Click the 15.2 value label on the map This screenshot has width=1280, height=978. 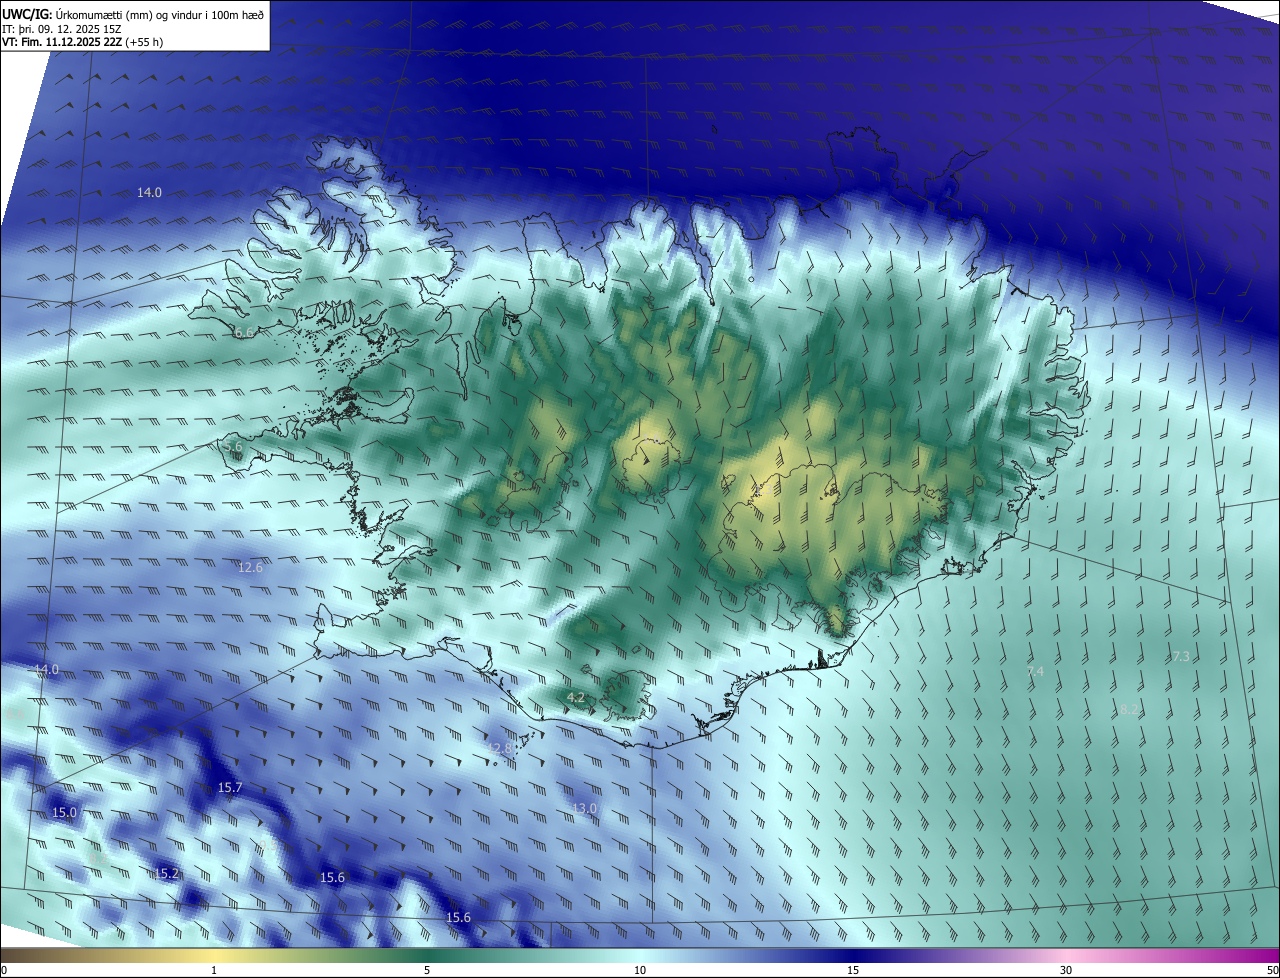pyautogui.click(x=166, y=874)
